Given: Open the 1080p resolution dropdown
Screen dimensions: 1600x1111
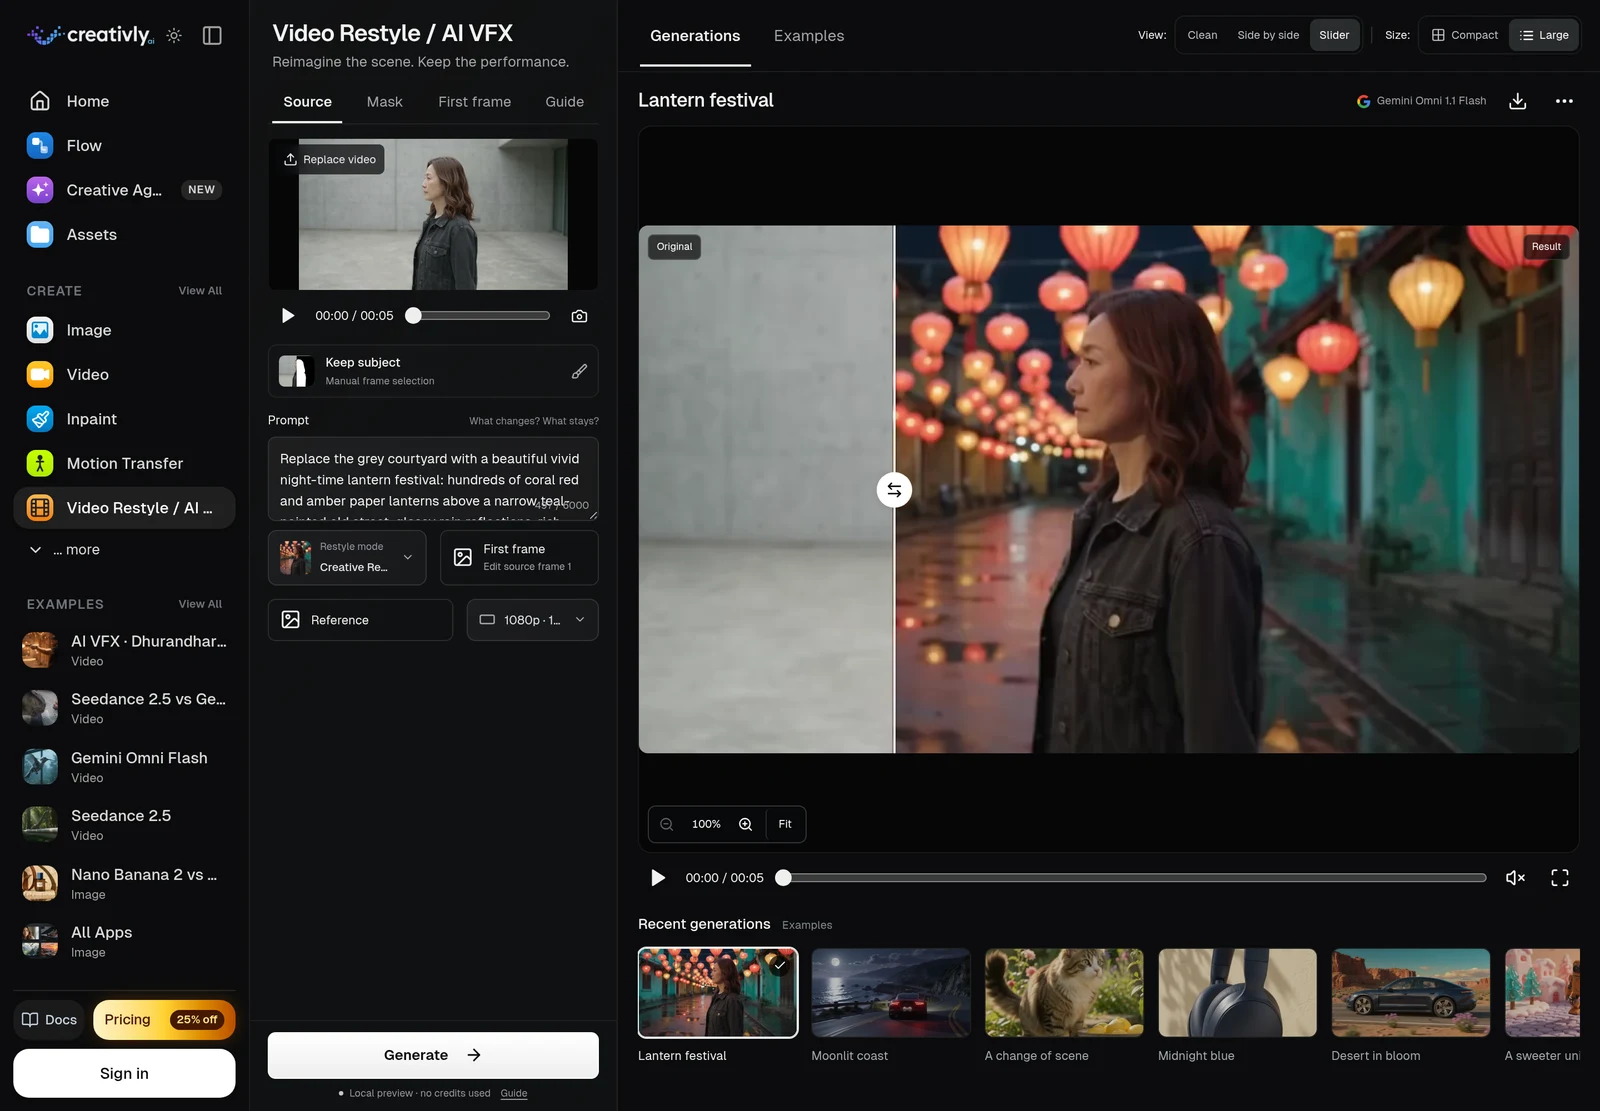Looking at the screenshot, I should (533, 620).
